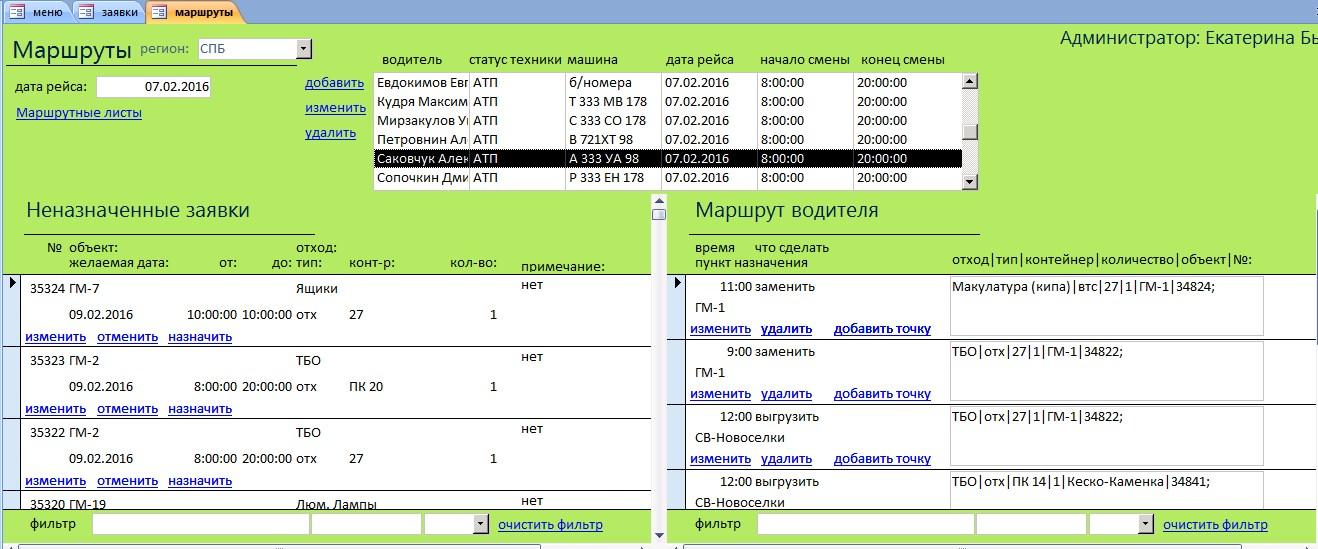
Task: Click отменить for request 35324
Action: 127,337
